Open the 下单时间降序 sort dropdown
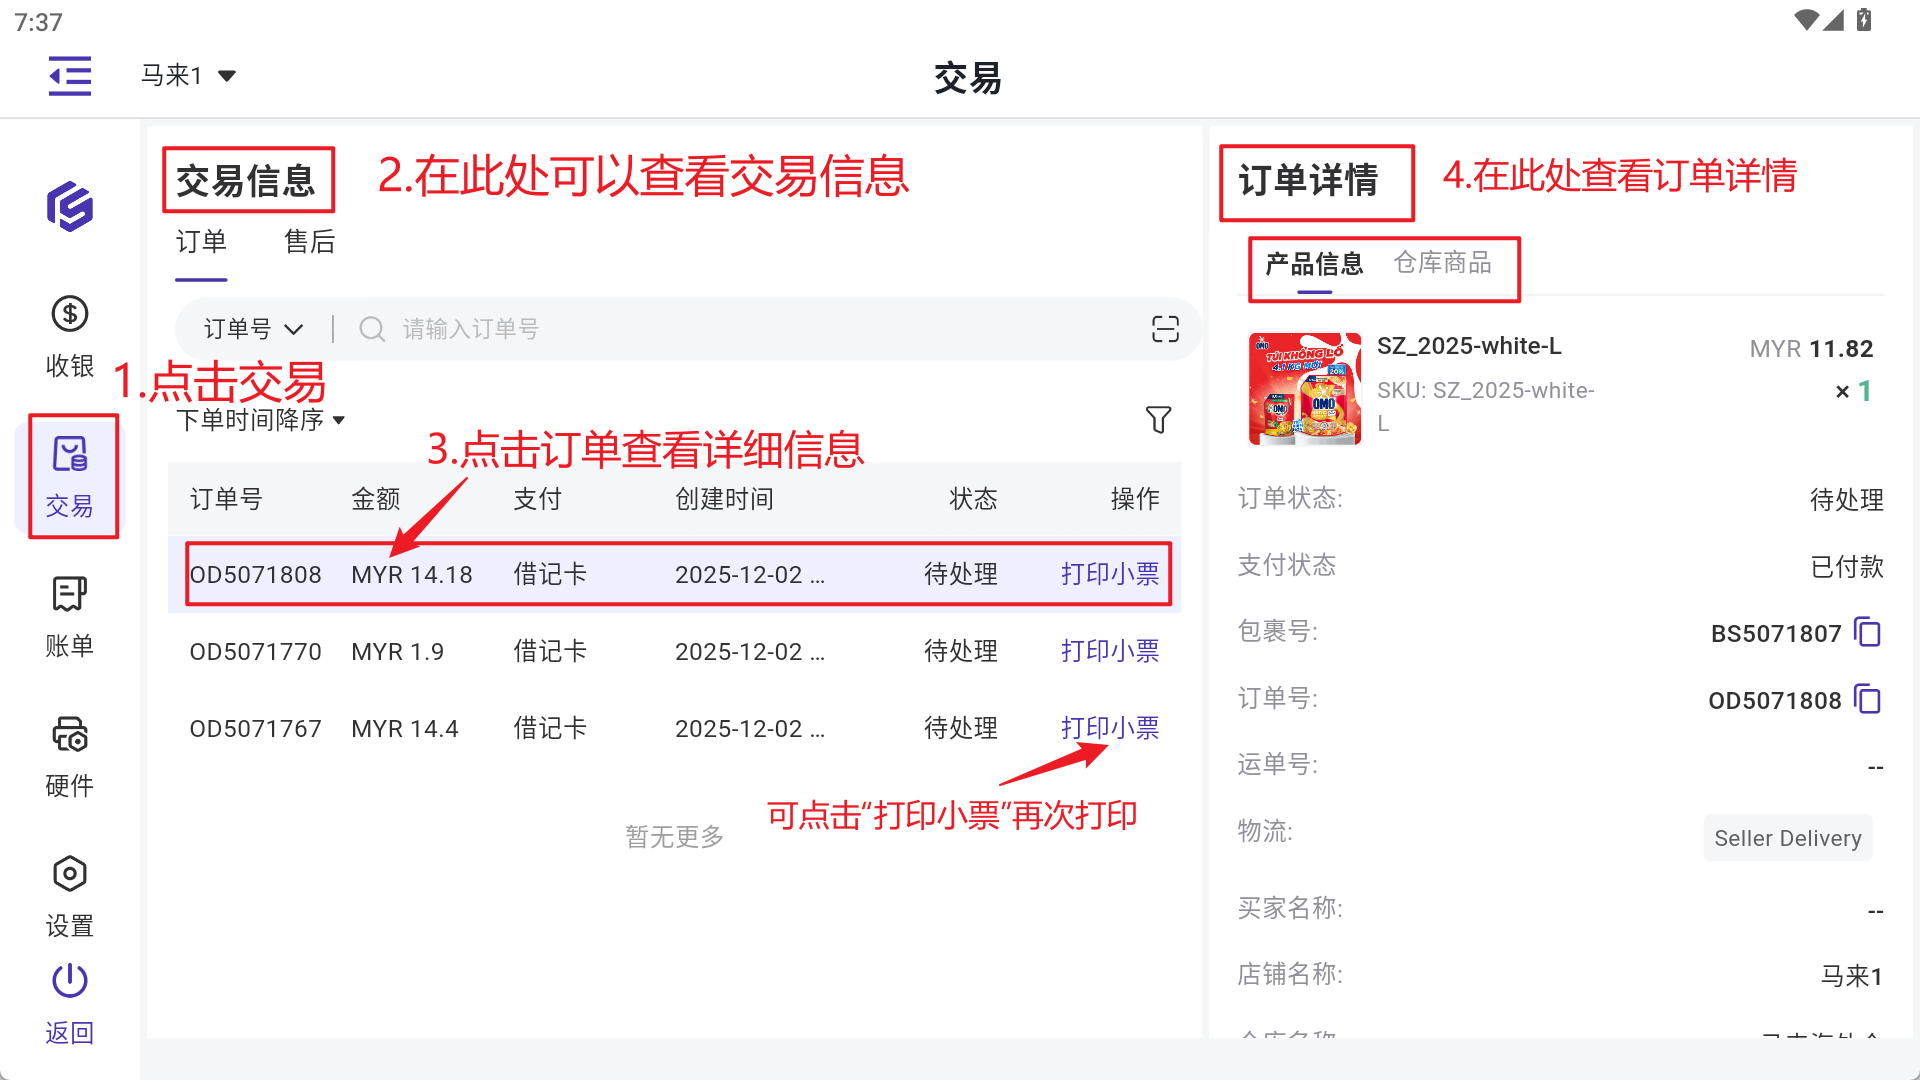 [x=260, y=420]
